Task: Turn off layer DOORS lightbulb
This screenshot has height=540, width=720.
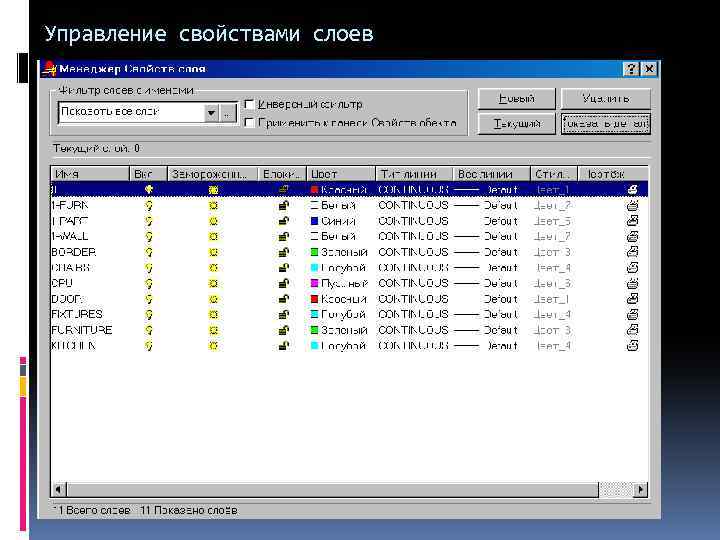Action: [x=148, y=299]
